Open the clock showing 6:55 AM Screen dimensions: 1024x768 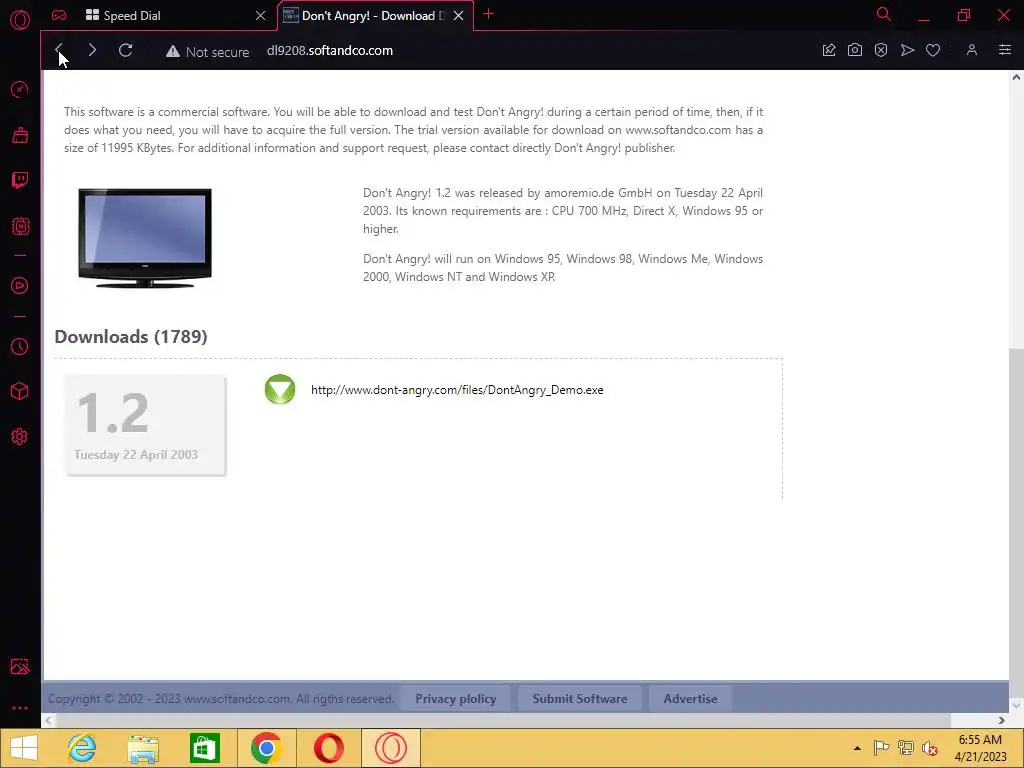coord(980,748)
